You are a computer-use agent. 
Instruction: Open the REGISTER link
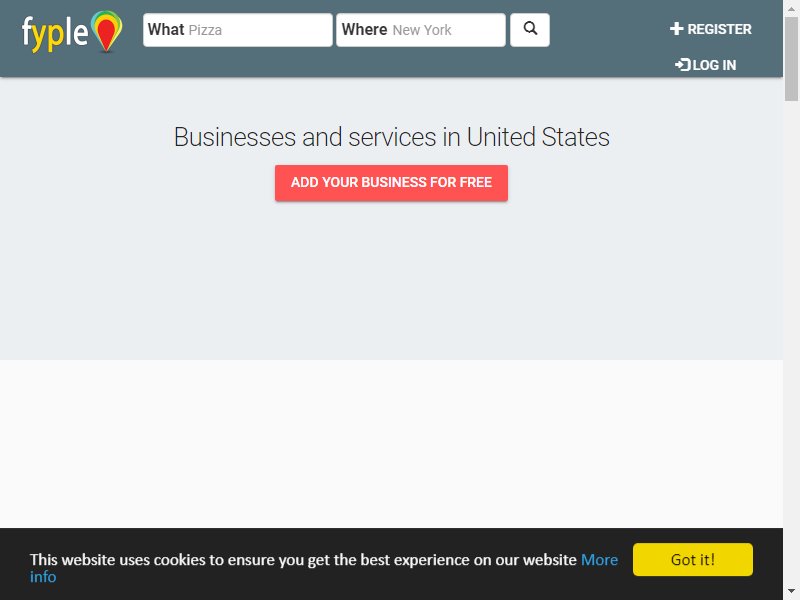tap(710, 29)
